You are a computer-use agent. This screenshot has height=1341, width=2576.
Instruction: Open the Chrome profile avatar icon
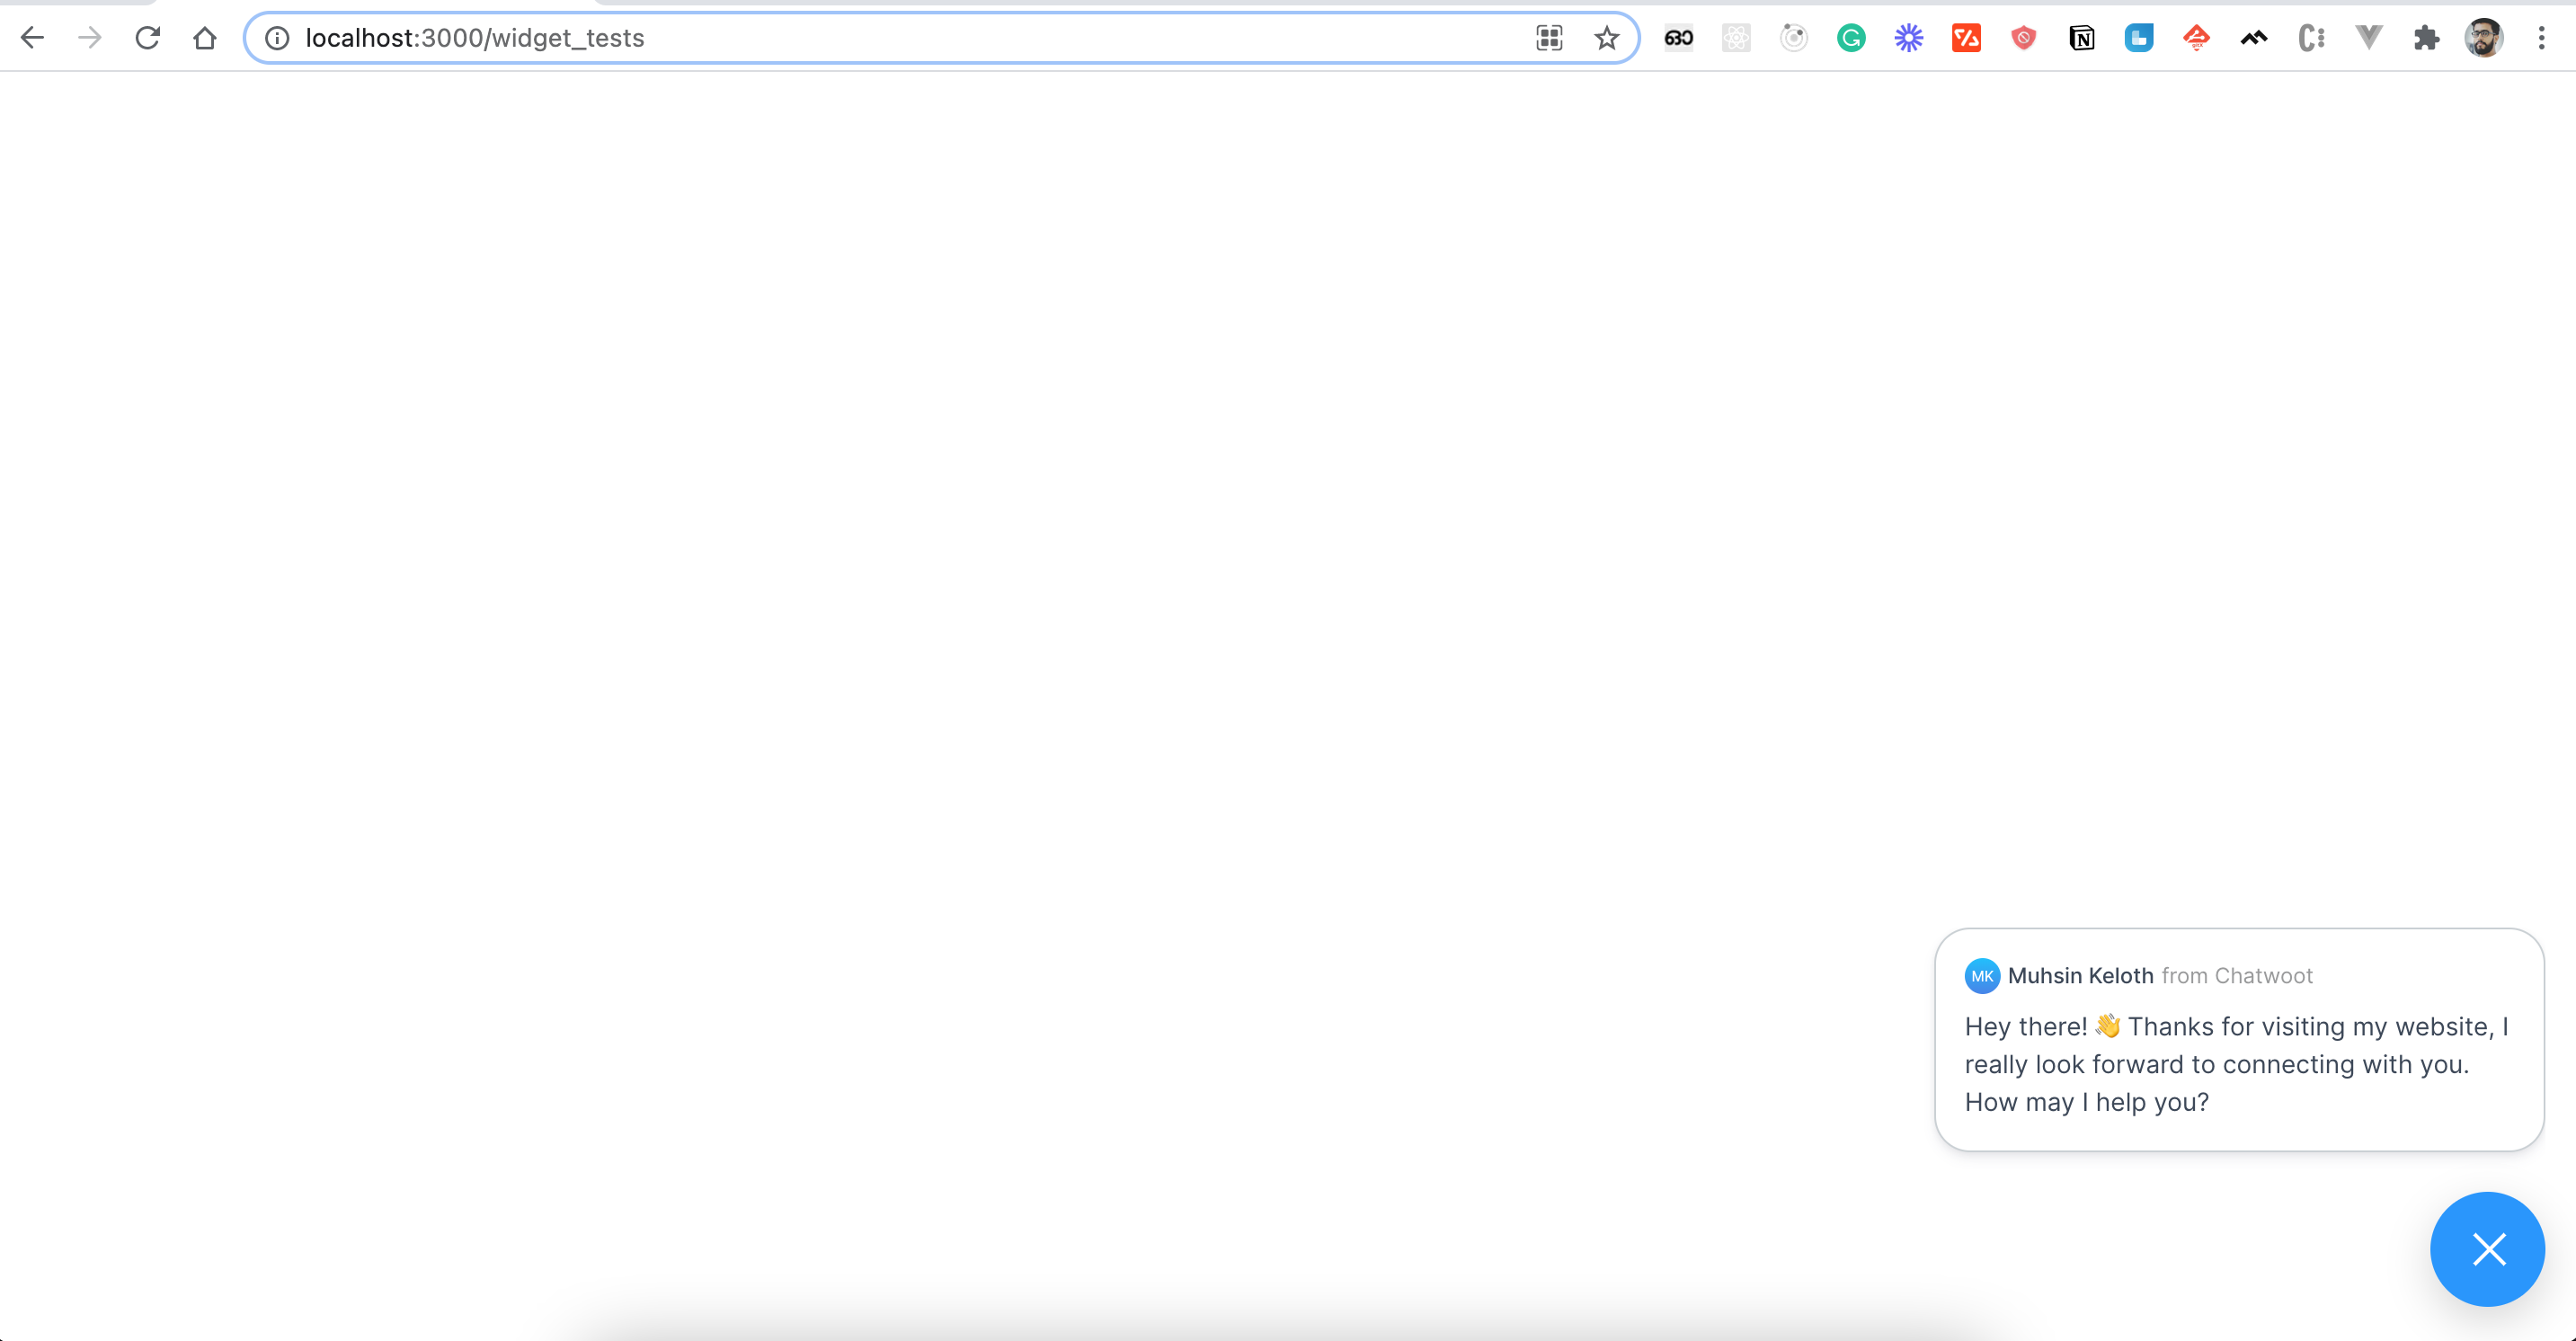pos(2484,38)
